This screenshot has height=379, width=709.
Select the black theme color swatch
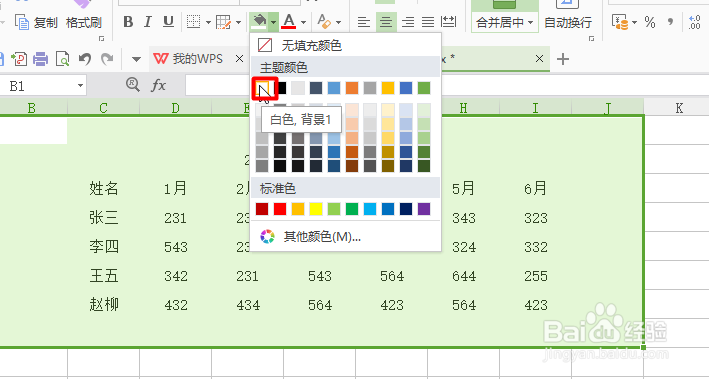tap(280, 88)
